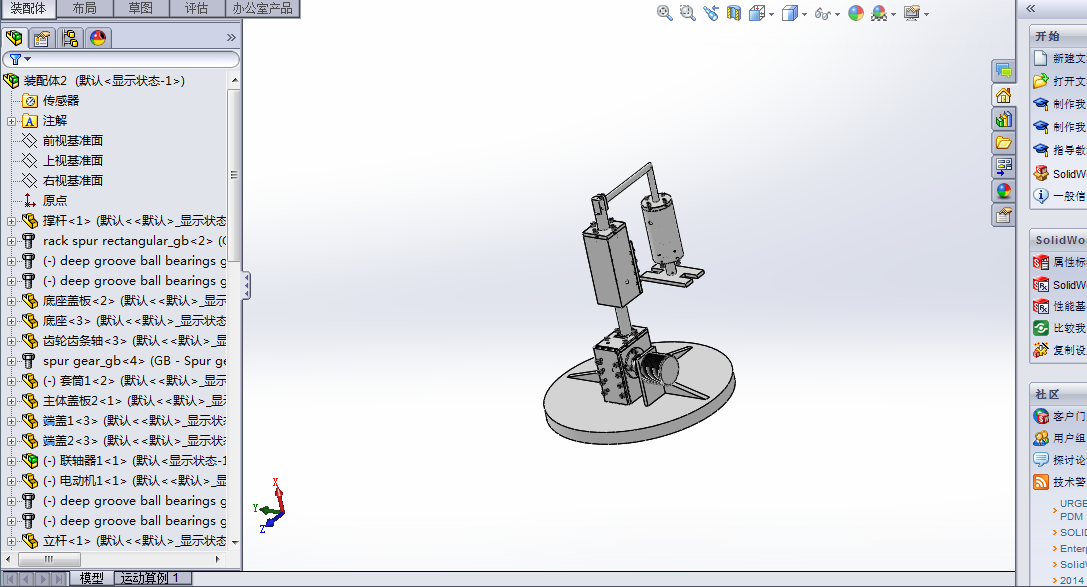Select 联轴器1<1> subassembly in tree

coord(134,461)
